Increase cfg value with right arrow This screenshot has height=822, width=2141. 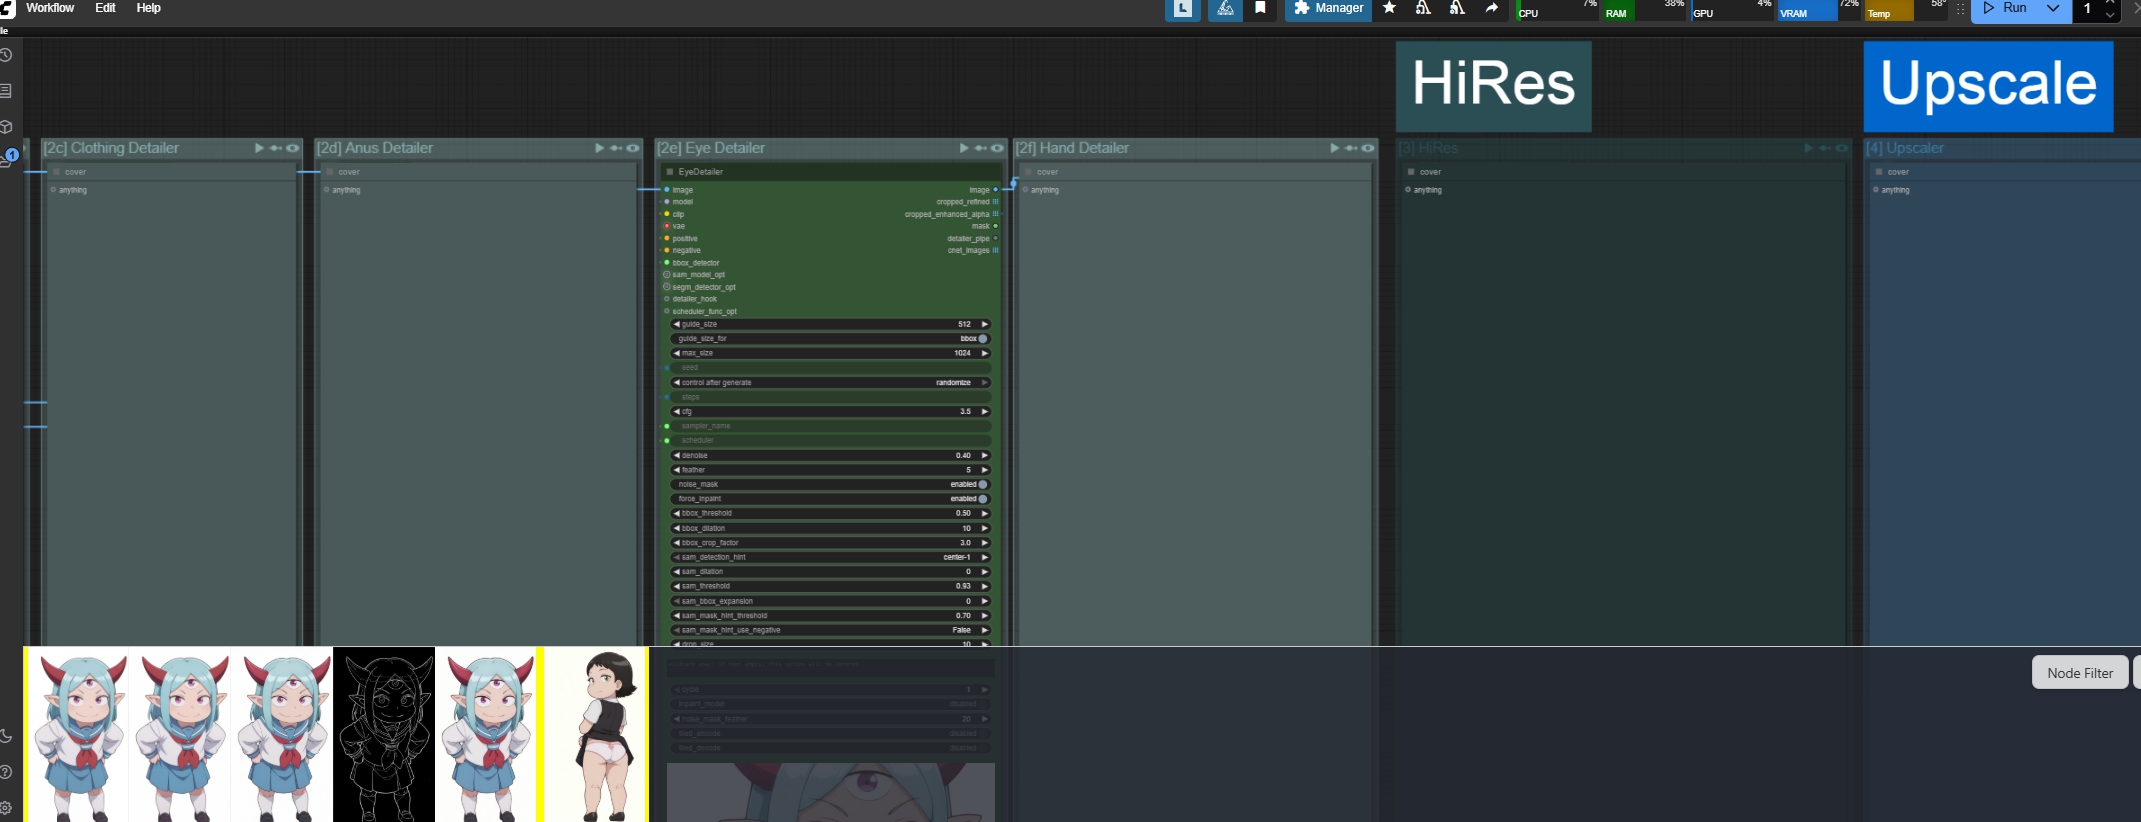point(985,411)
